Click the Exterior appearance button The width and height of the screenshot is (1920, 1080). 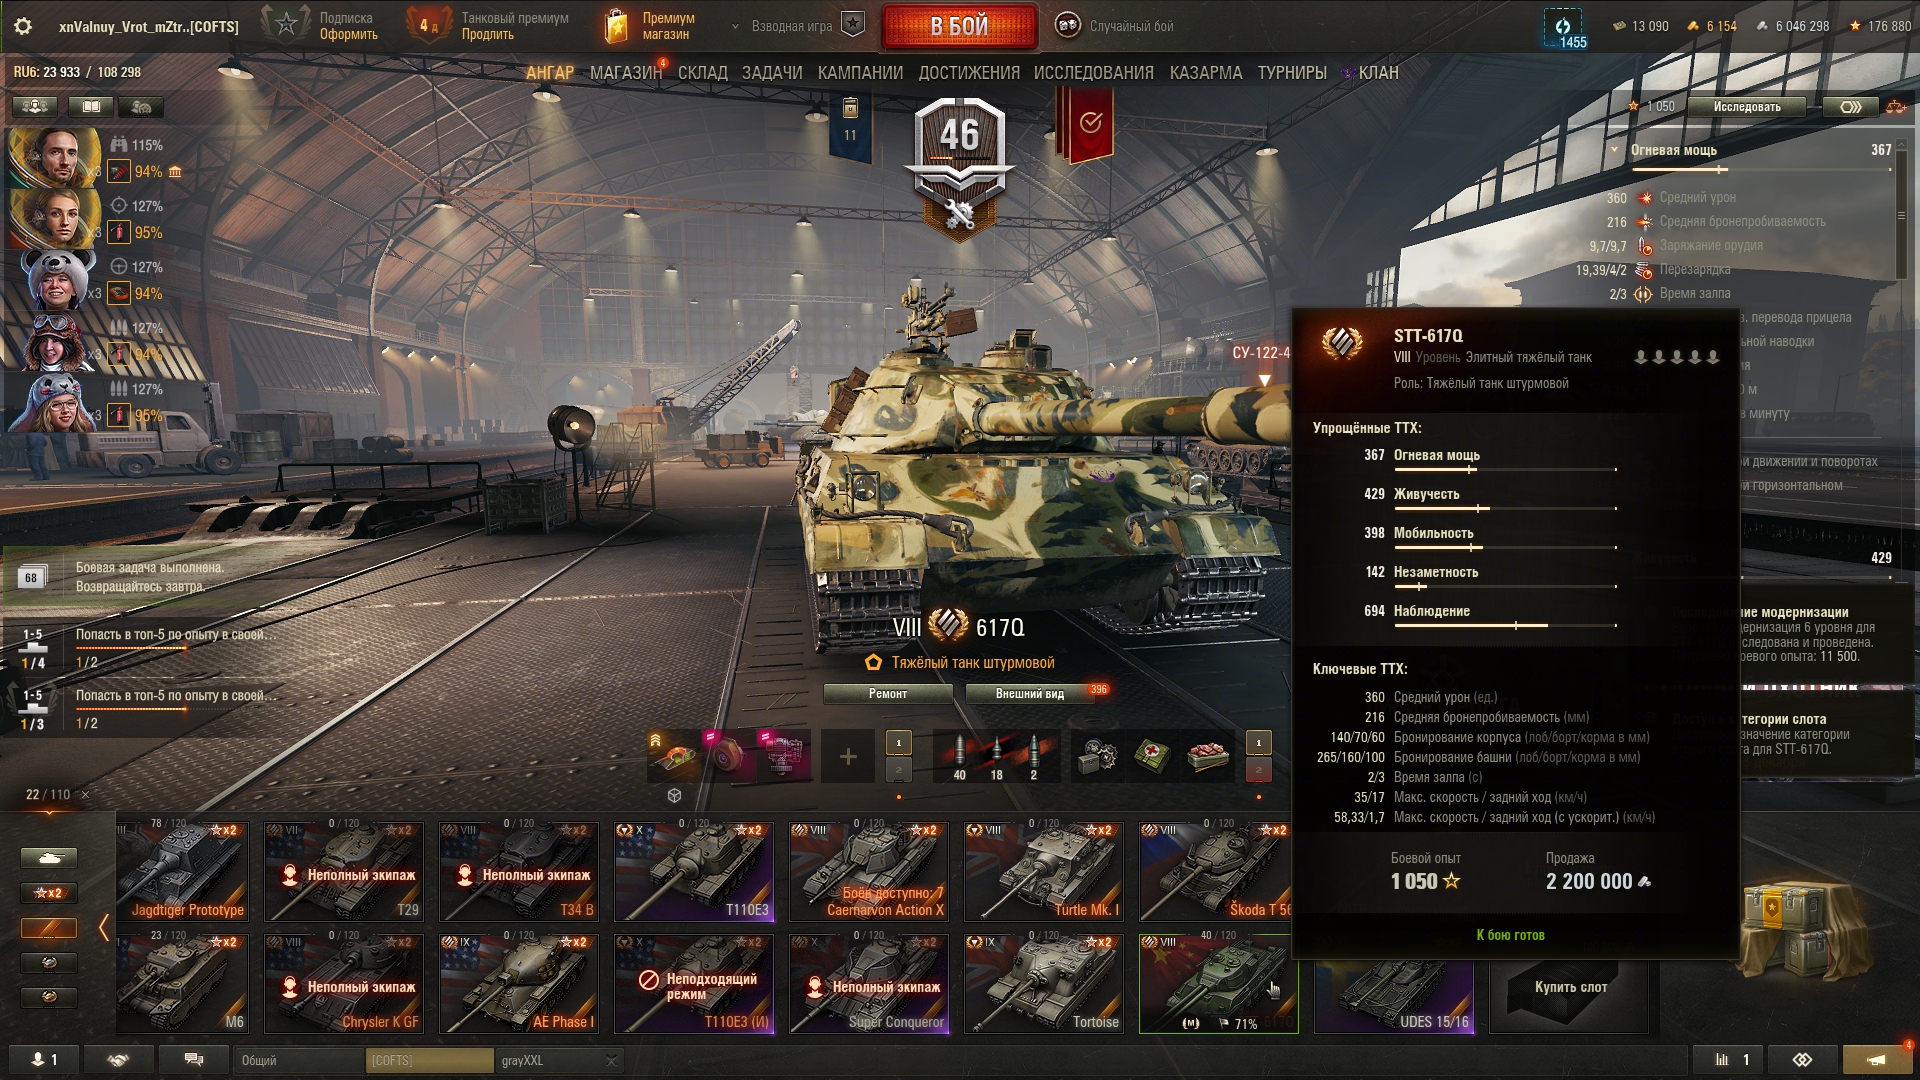[1030, 694]
